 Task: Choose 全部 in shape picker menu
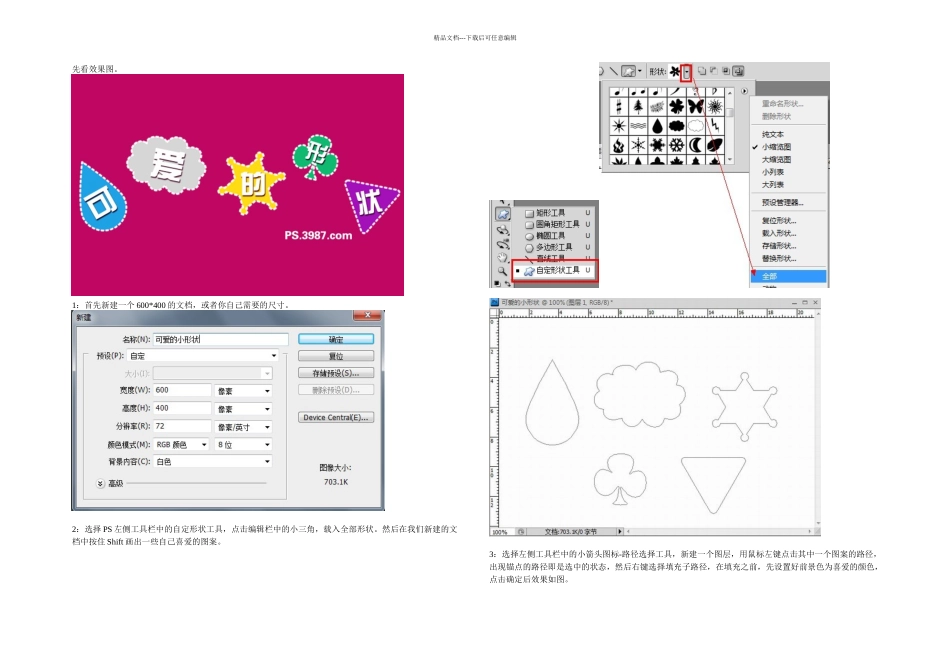click(788, 276)
